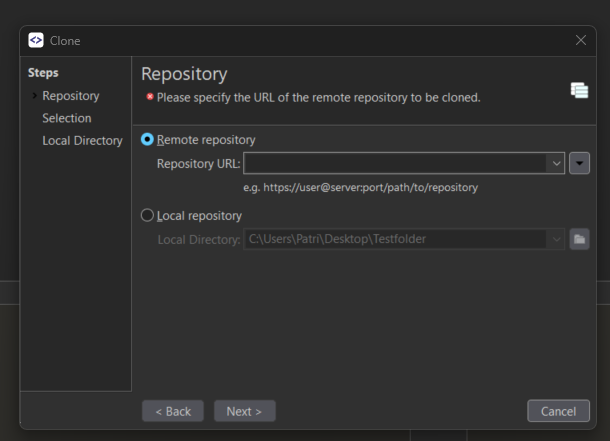Select the Remote repository radio button

coord(148,140)
